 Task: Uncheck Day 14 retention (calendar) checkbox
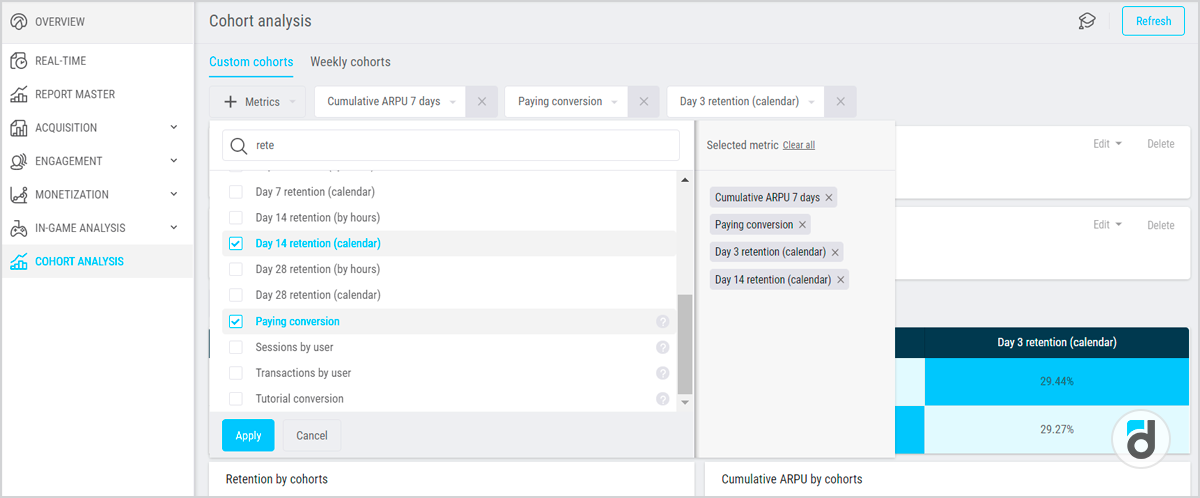pos(236,243)
